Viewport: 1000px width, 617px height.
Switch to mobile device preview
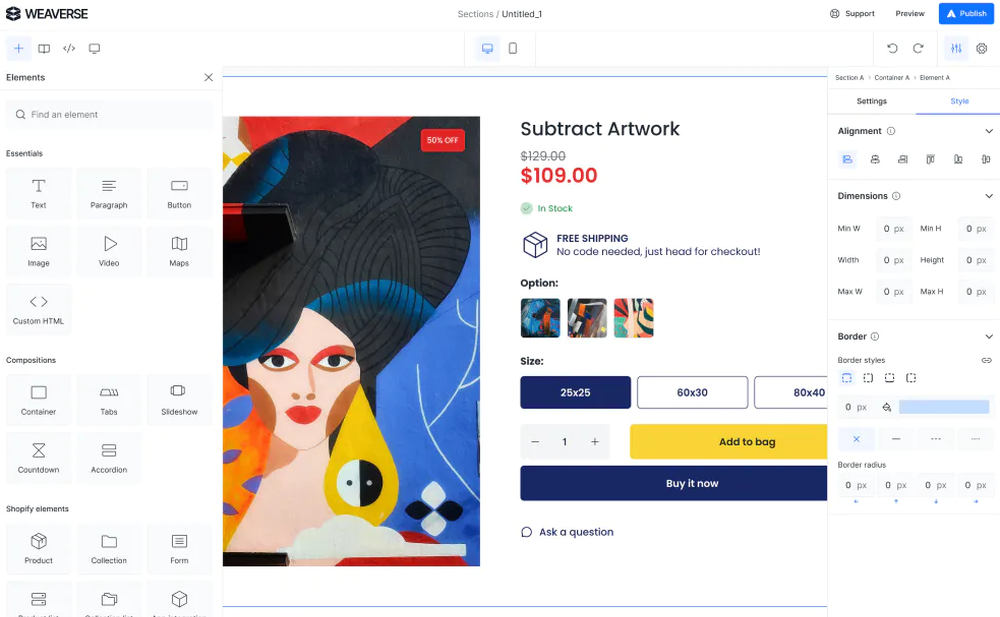click(x=513, y=48)
